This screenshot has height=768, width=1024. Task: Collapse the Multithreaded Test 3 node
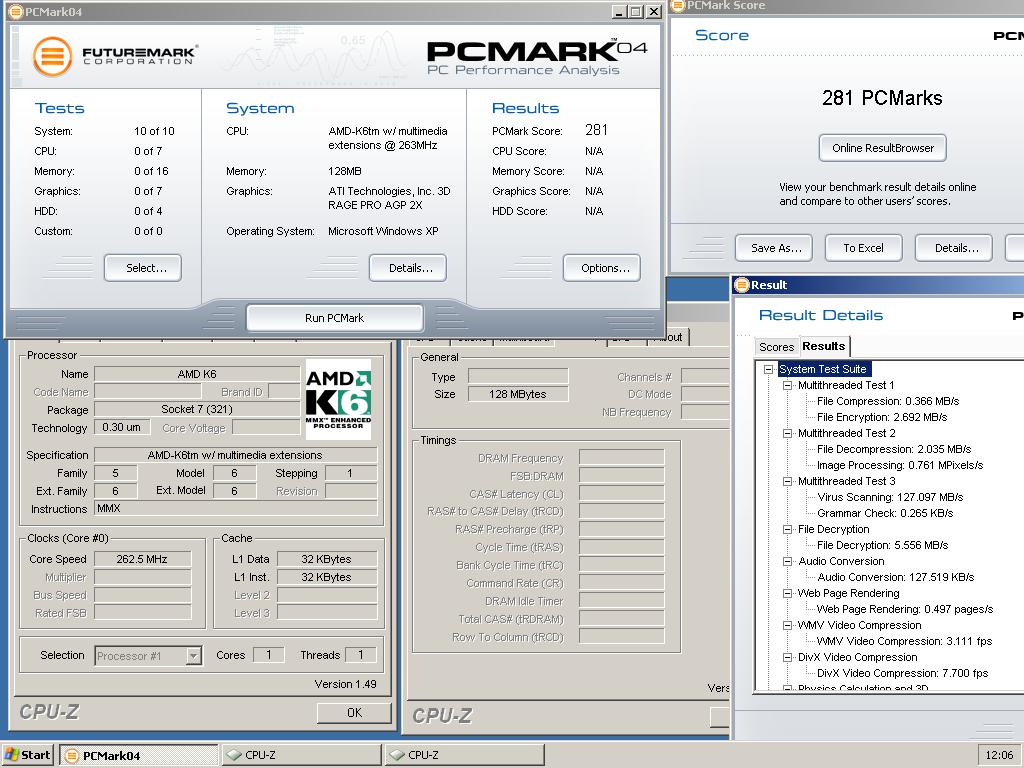click(788, 481)
